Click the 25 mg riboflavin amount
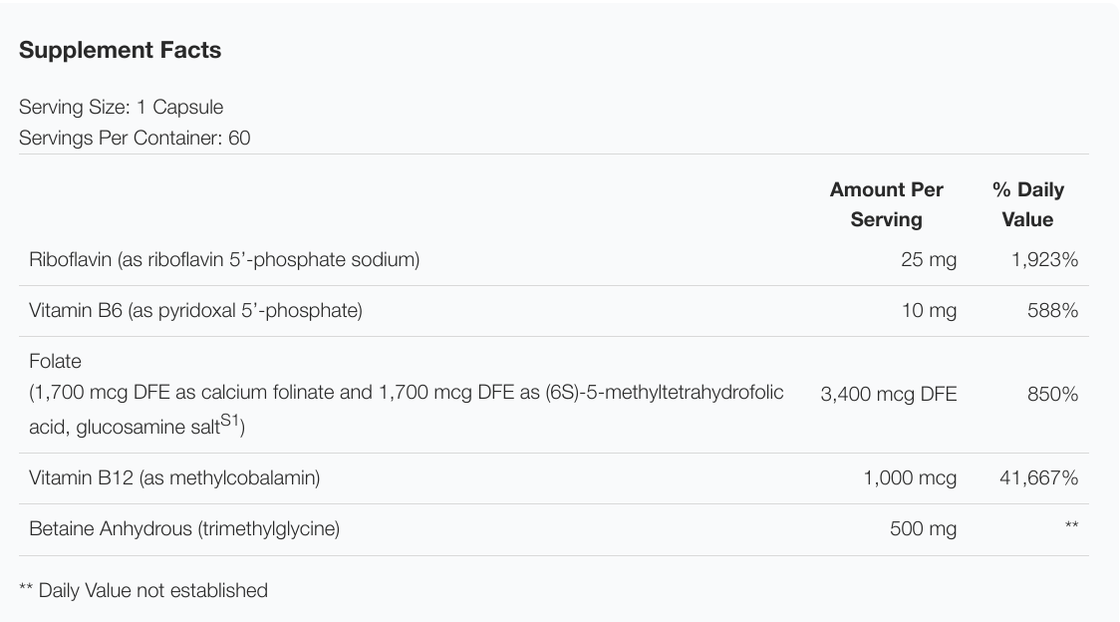Screen dimensions: 1120x622 [x=928, y=260]
